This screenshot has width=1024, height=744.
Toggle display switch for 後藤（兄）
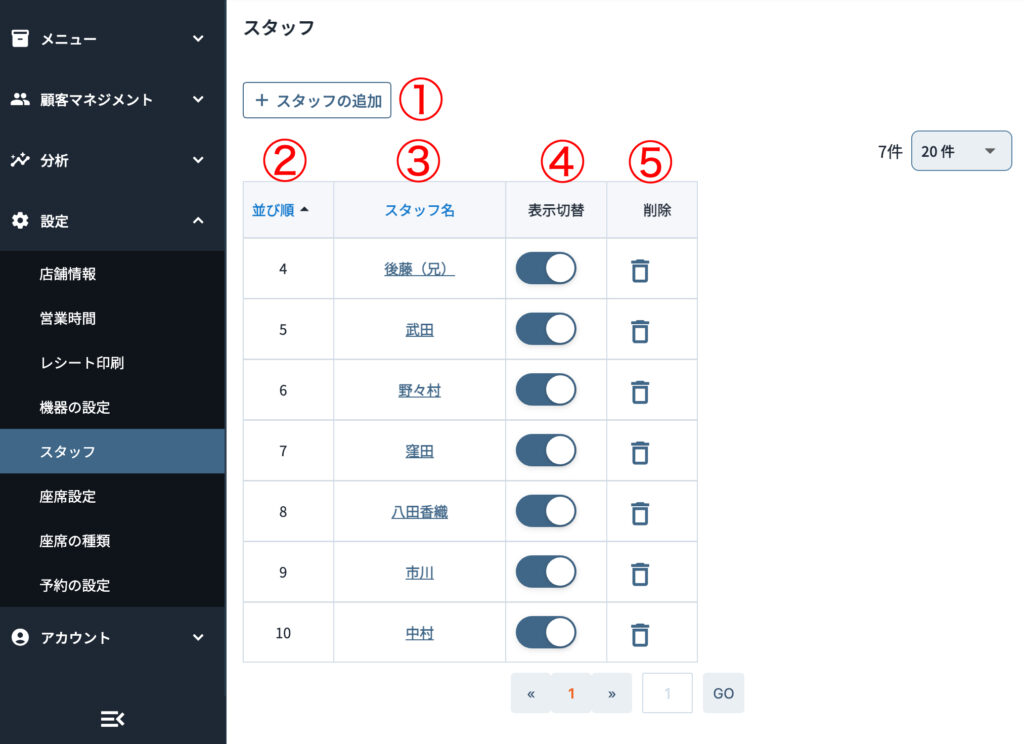(546, 268)
